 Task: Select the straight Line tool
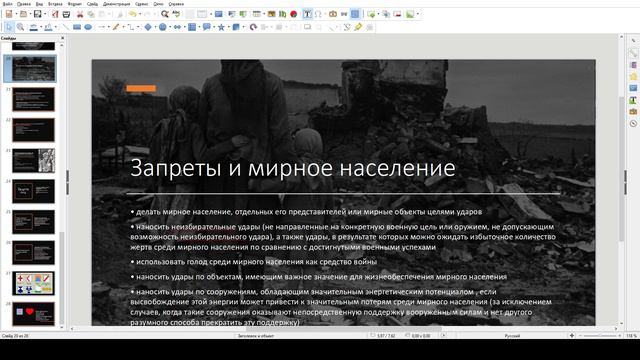coord(66,27)
